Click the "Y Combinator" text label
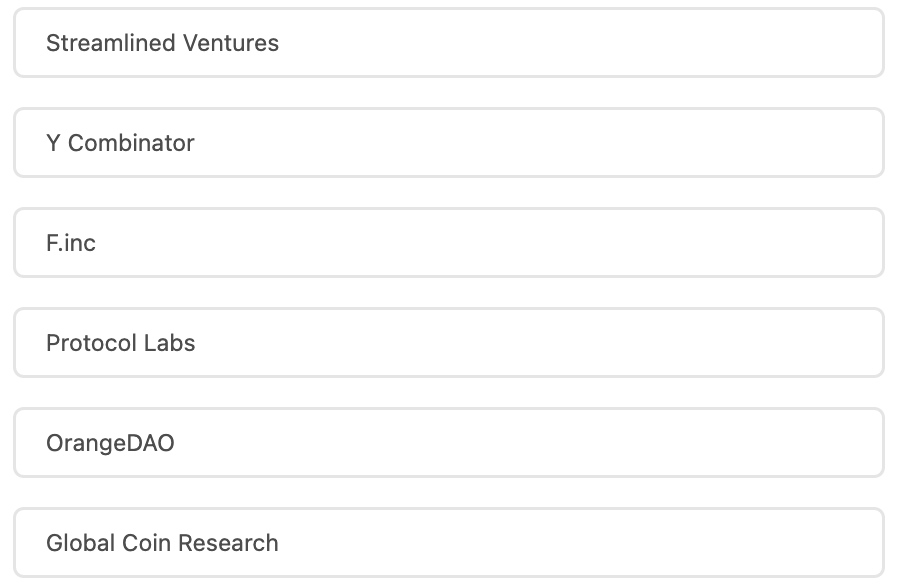This screenshot has height=586, width=902. tap(120, 143)
